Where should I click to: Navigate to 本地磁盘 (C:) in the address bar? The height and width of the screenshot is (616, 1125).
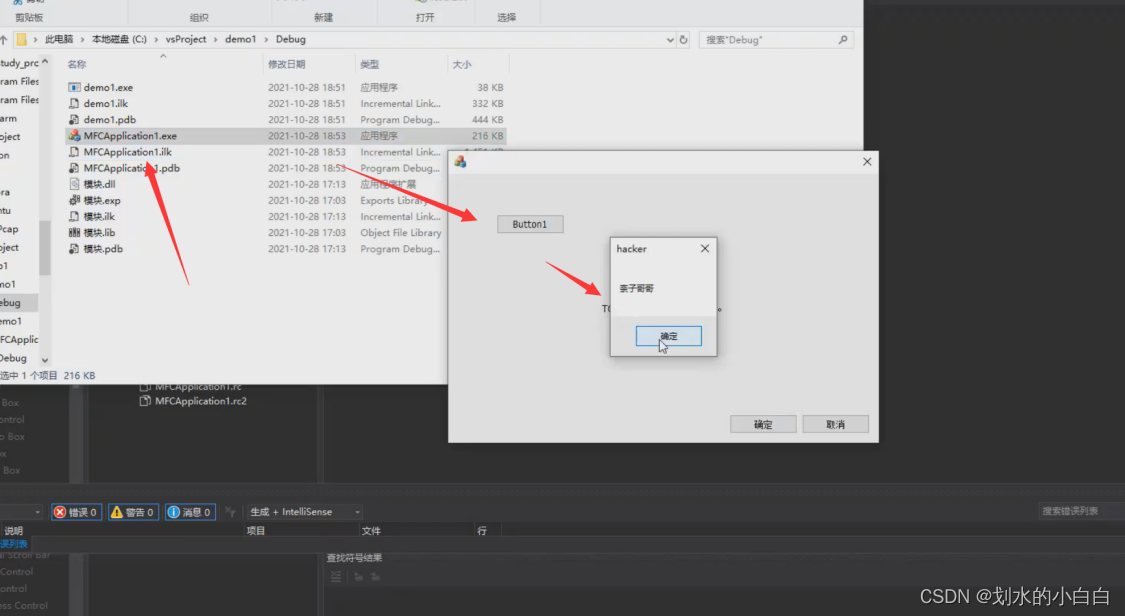(x=119, y=39)
